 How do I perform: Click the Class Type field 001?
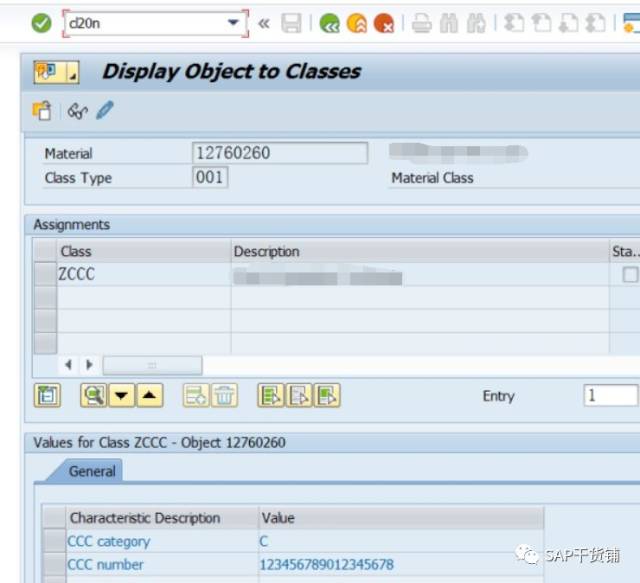tap(210, 177)
